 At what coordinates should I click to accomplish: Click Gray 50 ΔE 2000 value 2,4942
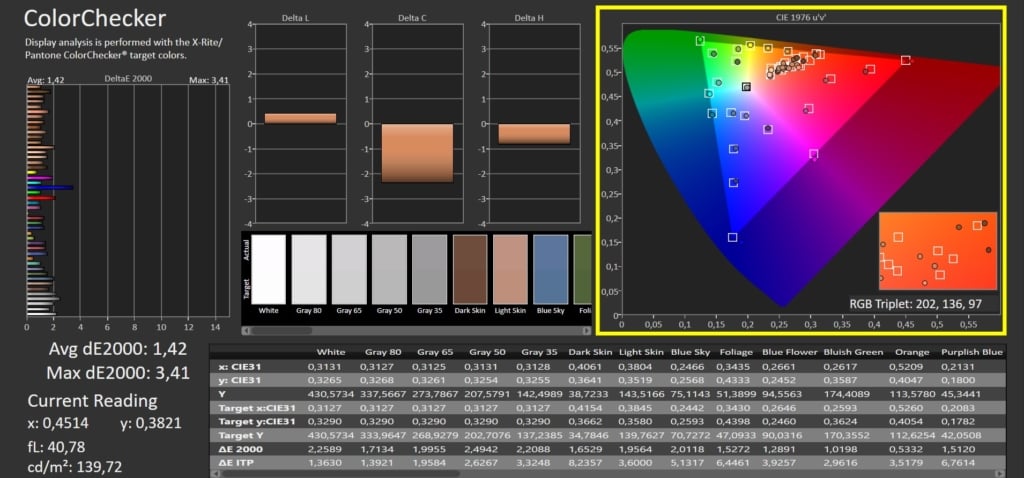tap(481, 449)
